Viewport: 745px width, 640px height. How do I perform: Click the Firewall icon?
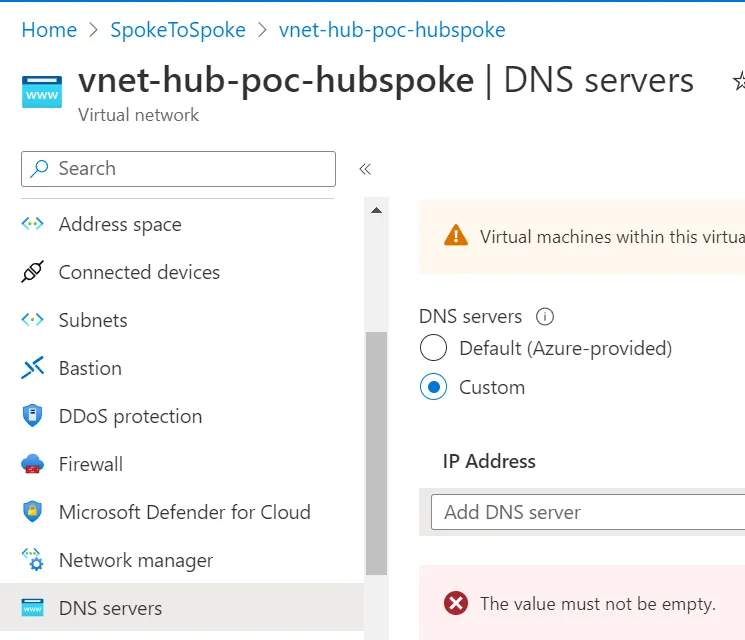[x=33, y=464]
